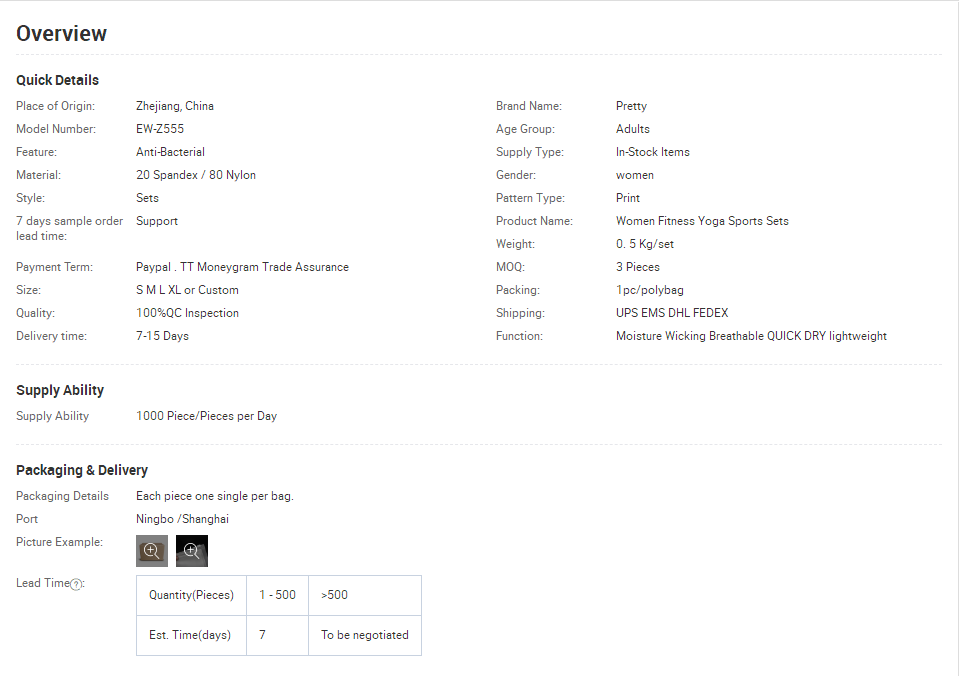Click the Lead Time help question-mark icon
Screen dimensions: 959x676
coord(76,584)
